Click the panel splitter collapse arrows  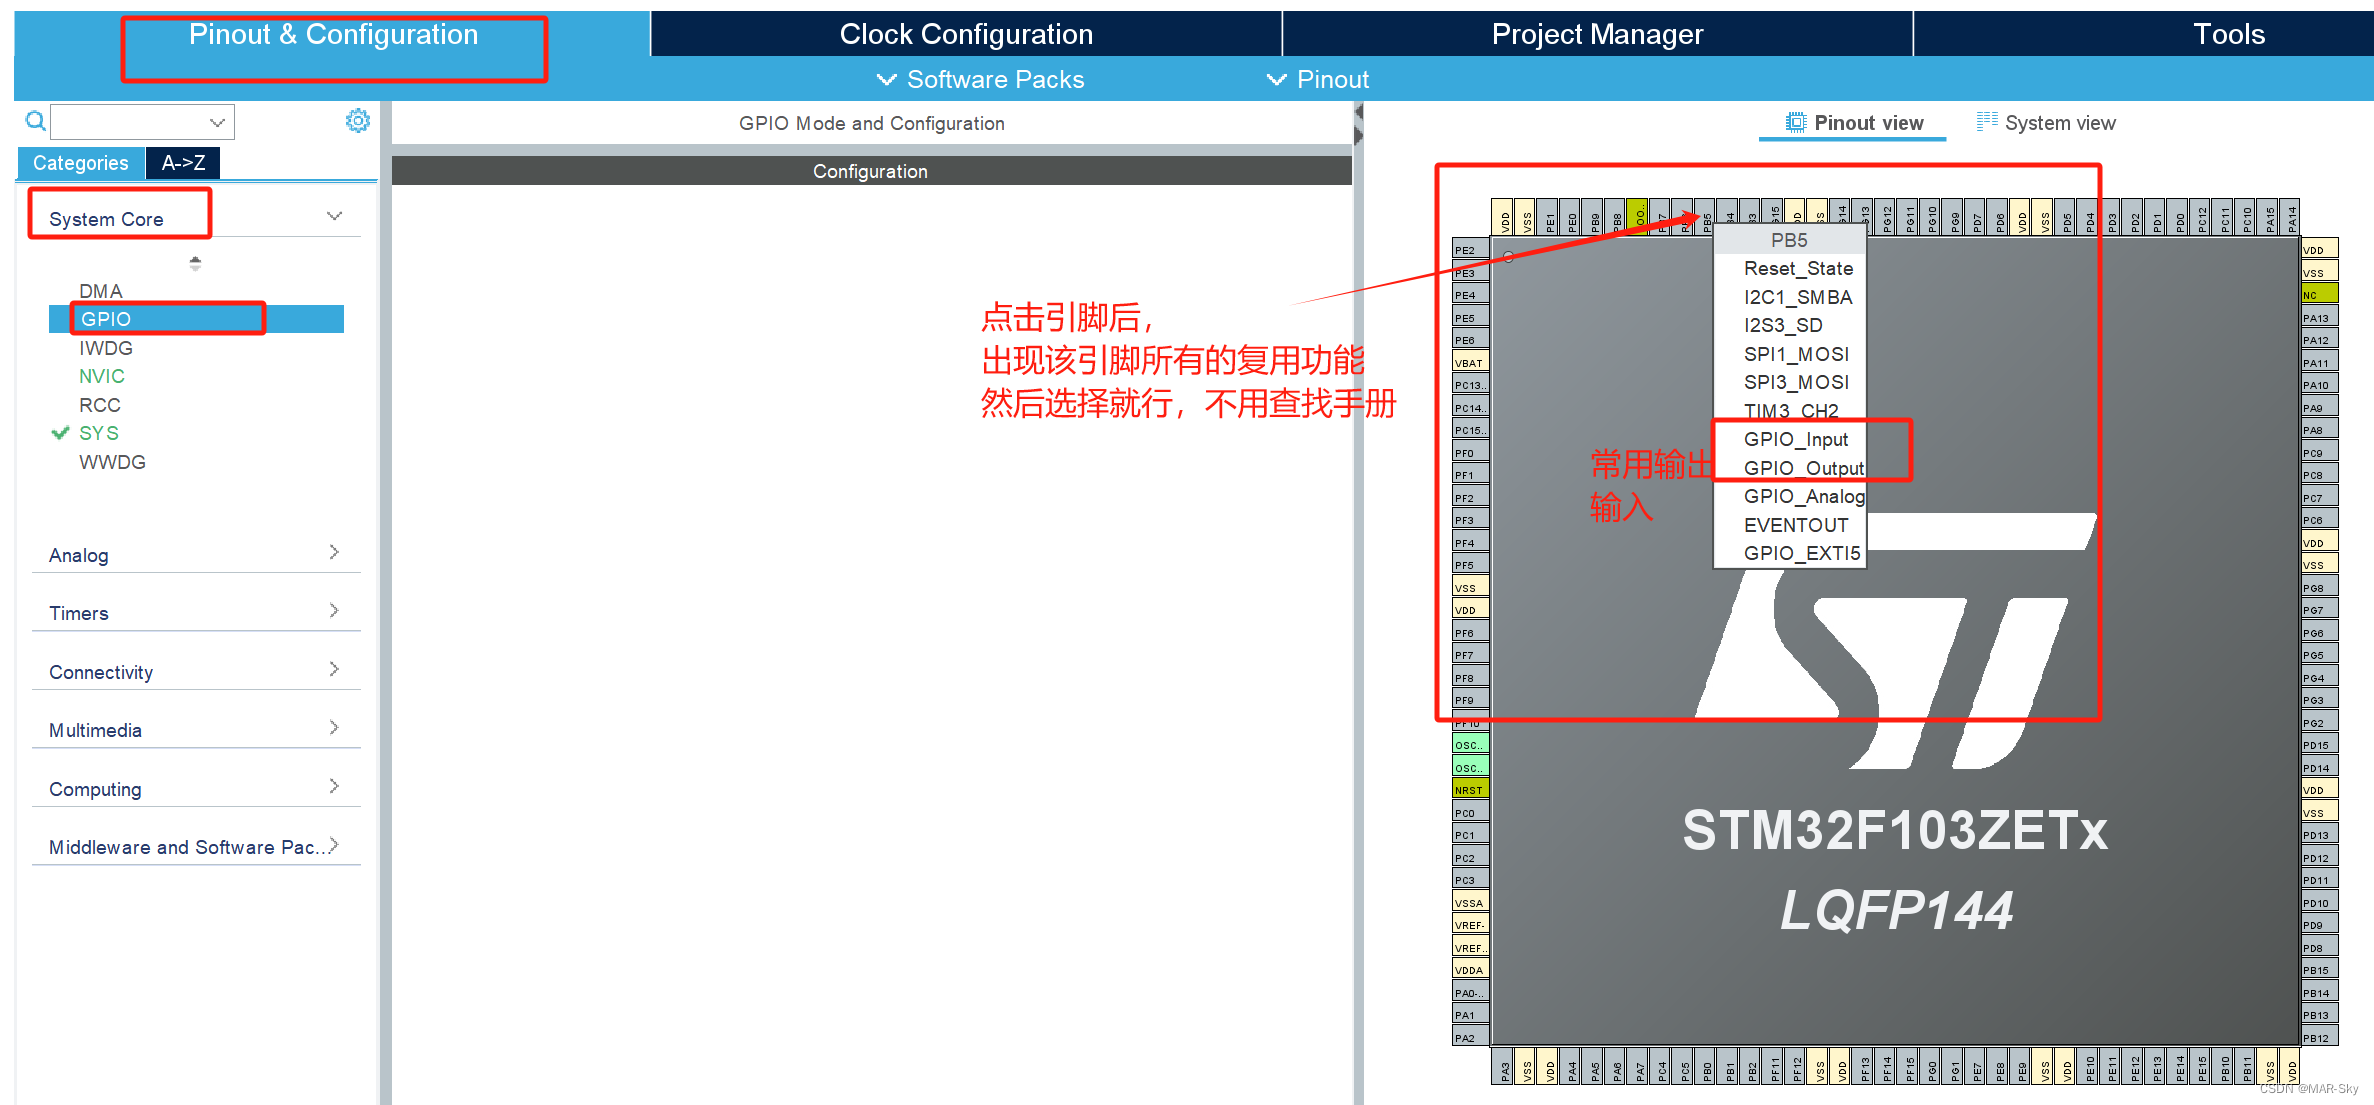click(x=1358, y=125)
